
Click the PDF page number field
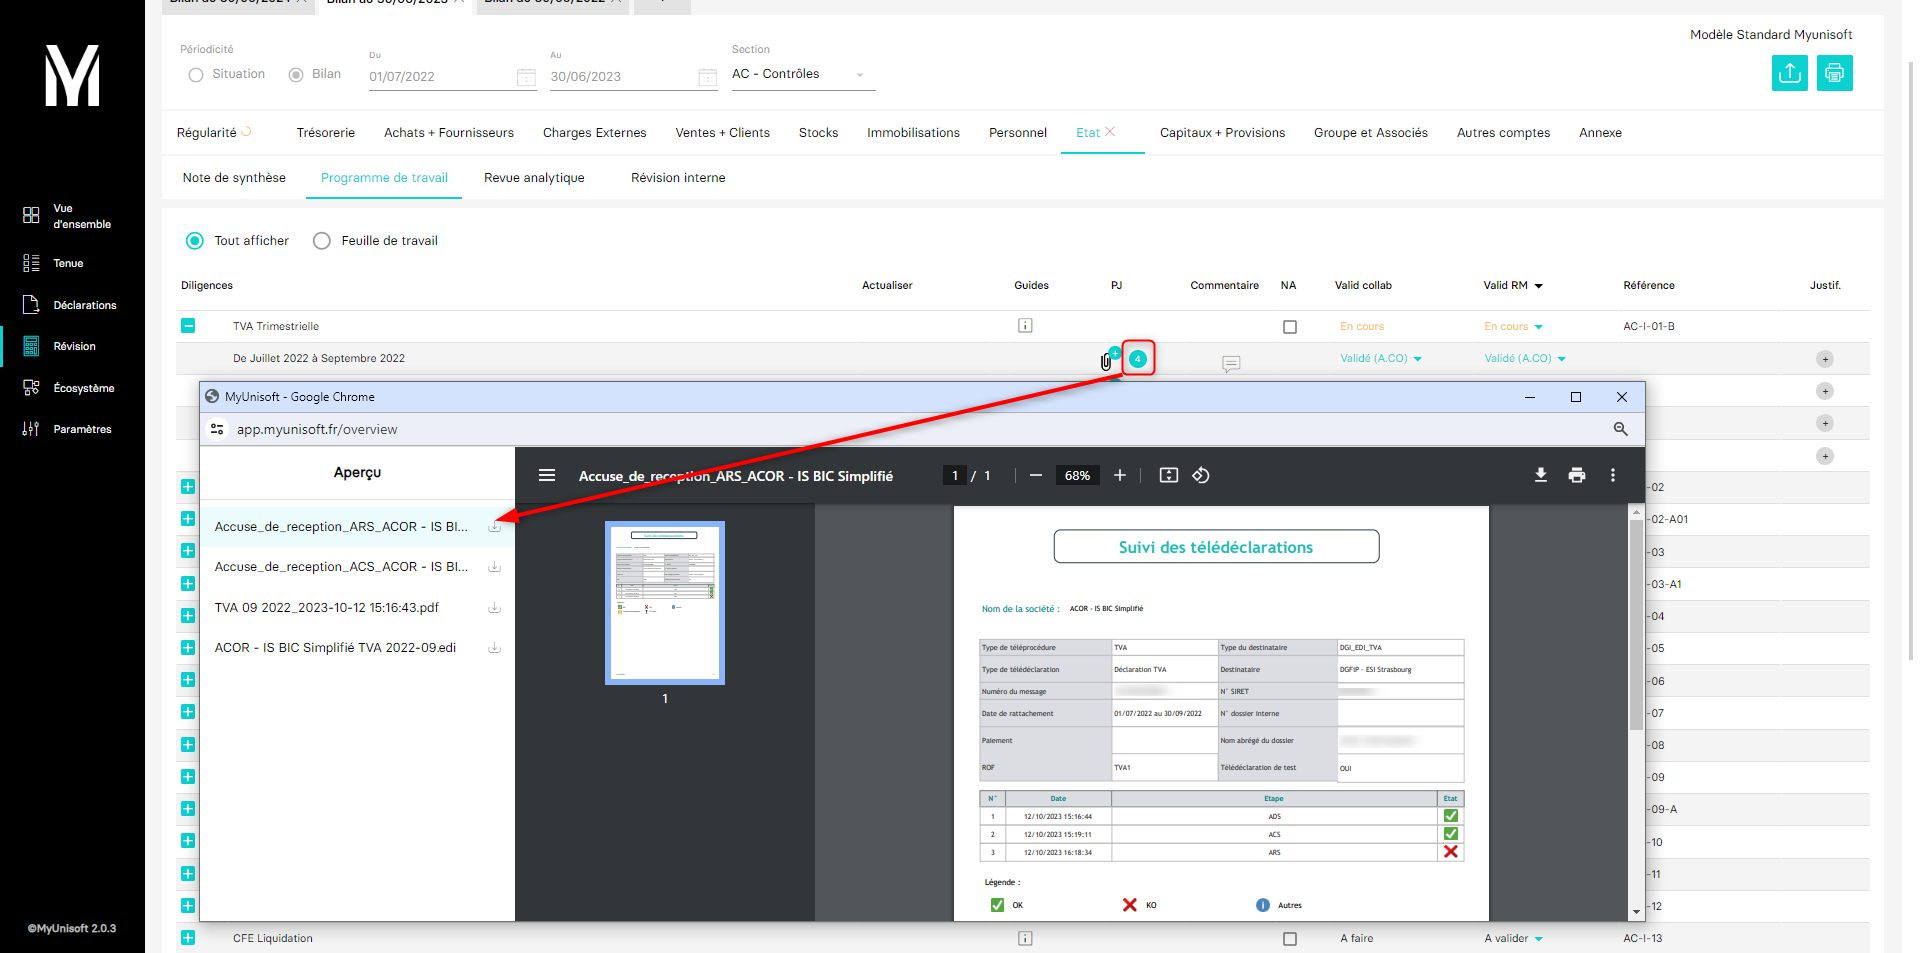pyautogui.click(x=955, y=476)
